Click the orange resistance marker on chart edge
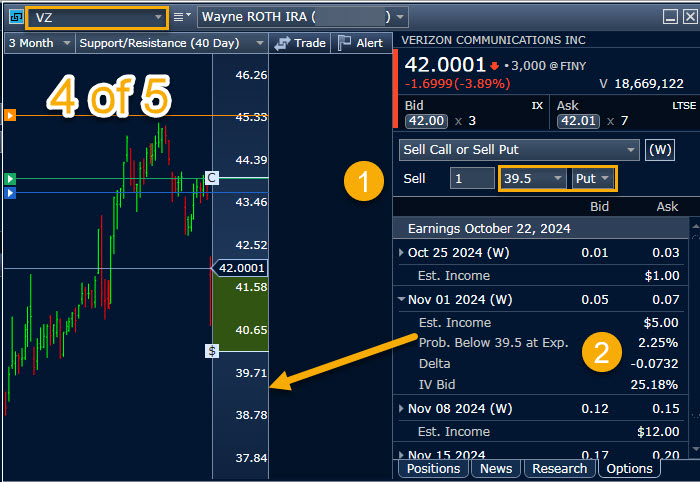Viewport: 700px width, 482px height. pos(10,116)
